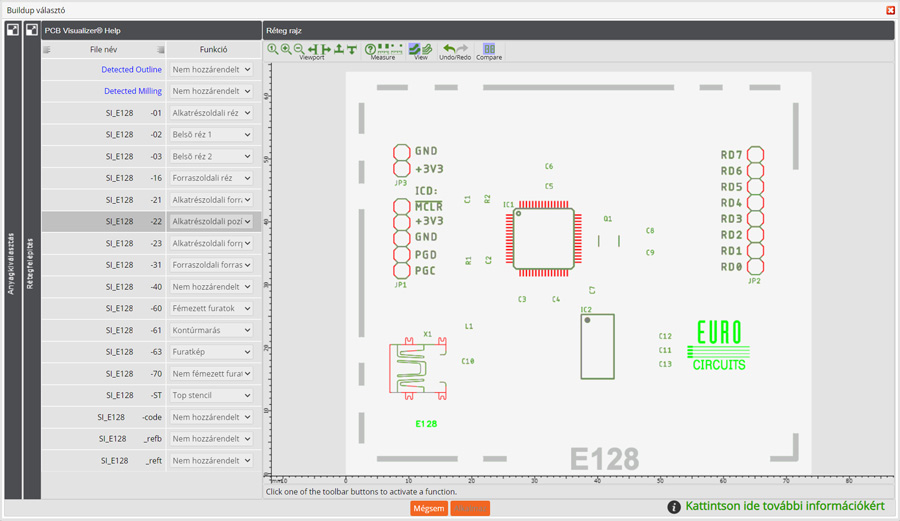Click the Undo arrow icon
This screenshot has width=900, height=521.
(x=449, y=49)
